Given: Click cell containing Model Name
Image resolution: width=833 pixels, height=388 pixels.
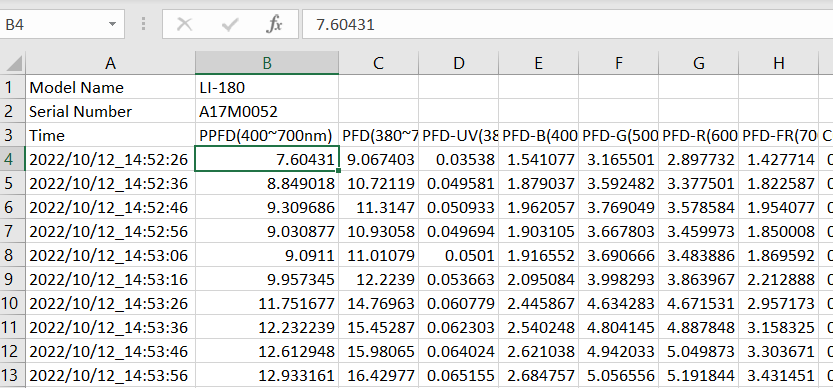Looking at the screenshot, I should pyautogui.click(x=110, y=87).
